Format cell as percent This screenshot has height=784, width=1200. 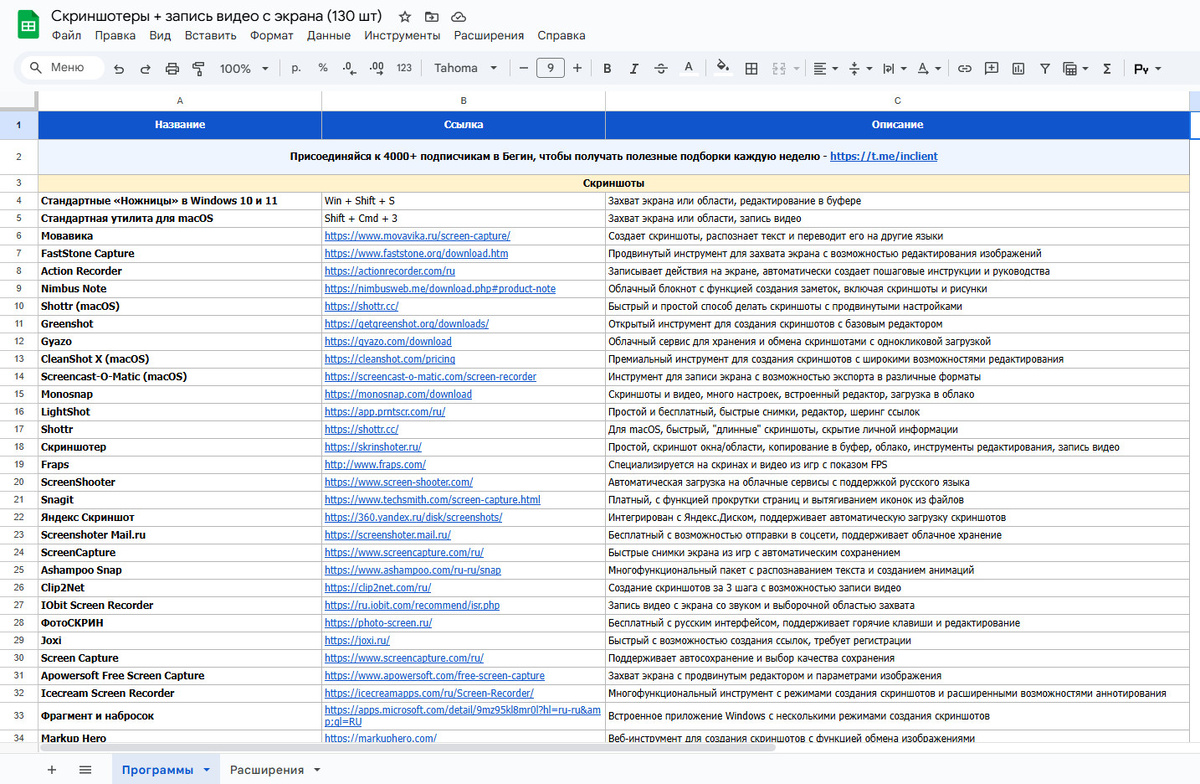[x=323, y=68]
